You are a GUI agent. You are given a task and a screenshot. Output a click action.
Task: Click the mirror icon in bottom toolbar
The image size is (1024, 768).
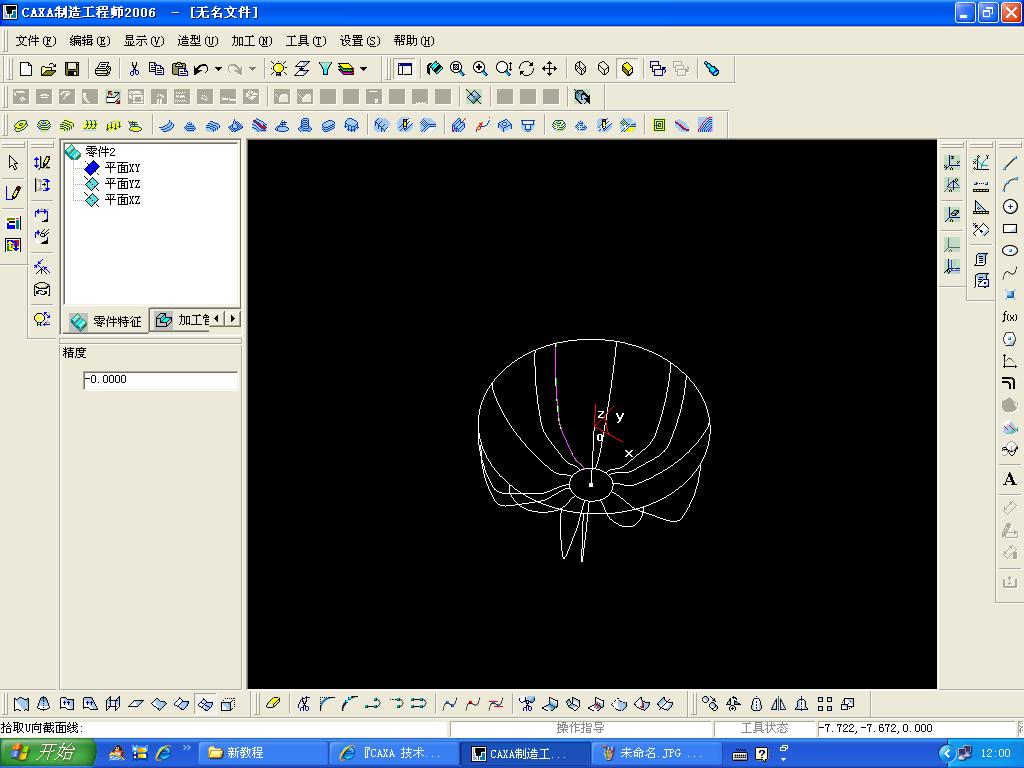coord(778,703)
